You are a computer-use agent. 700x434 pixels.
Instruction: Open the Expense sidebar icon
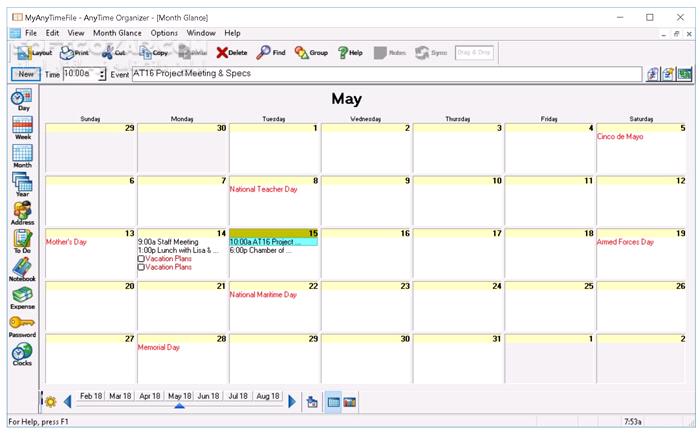tap(22, 298)
